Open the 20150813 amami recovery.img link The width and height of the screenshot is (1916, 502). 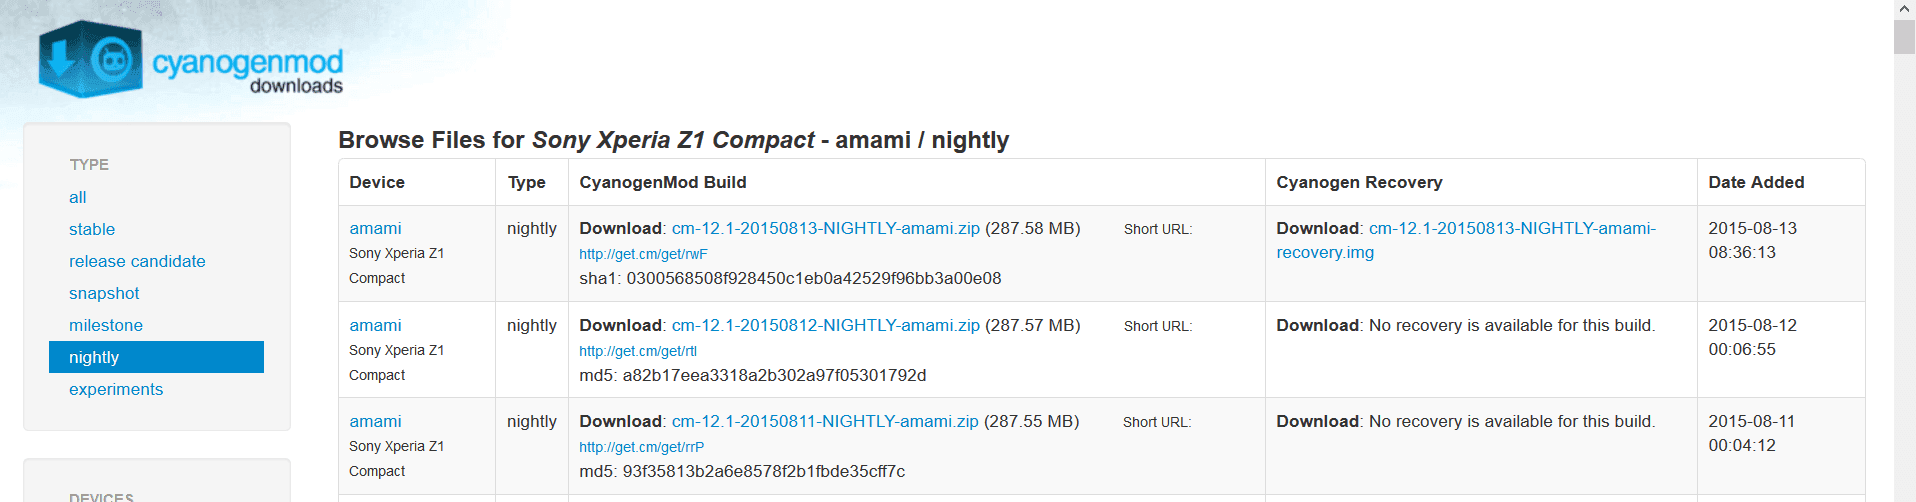pos(1466,240)
